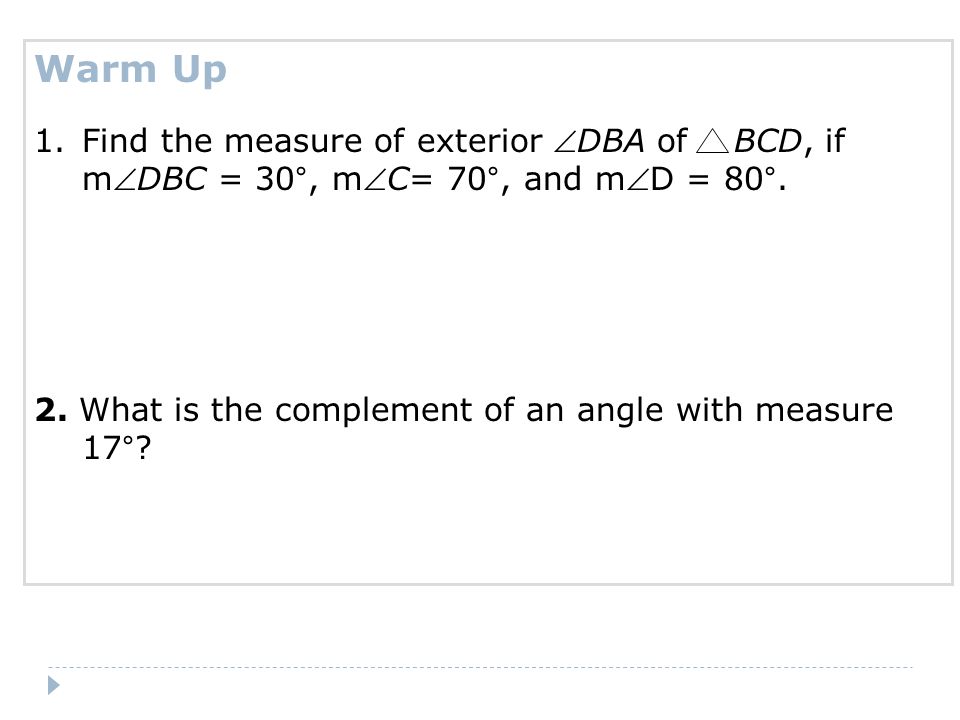Click the word "measure" ending question two's first line
The height and width of the screenshot is (720, 960).
[824, 411]
